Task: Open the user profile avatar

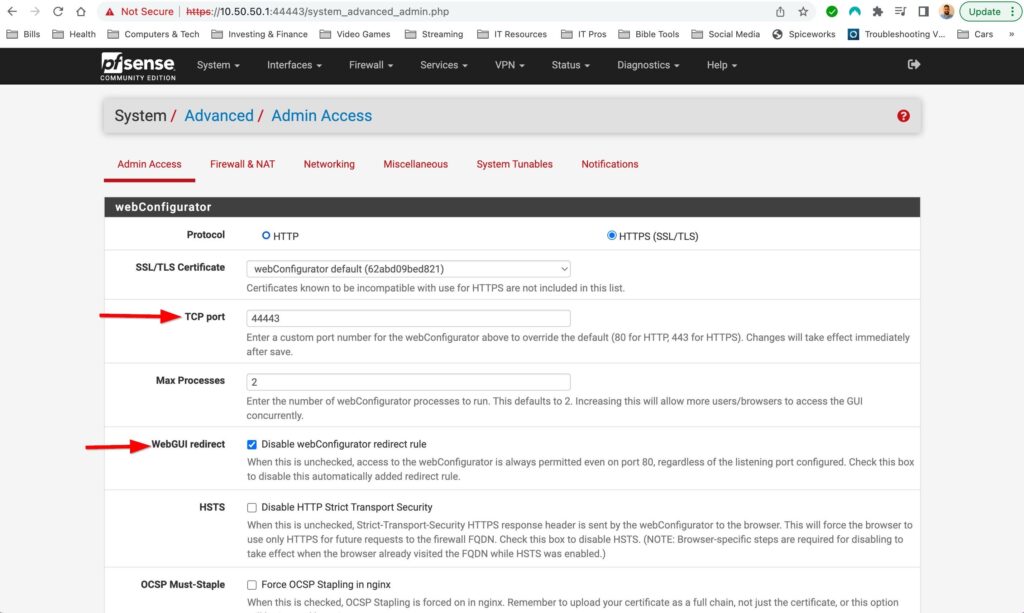Action: coord(946,12)
